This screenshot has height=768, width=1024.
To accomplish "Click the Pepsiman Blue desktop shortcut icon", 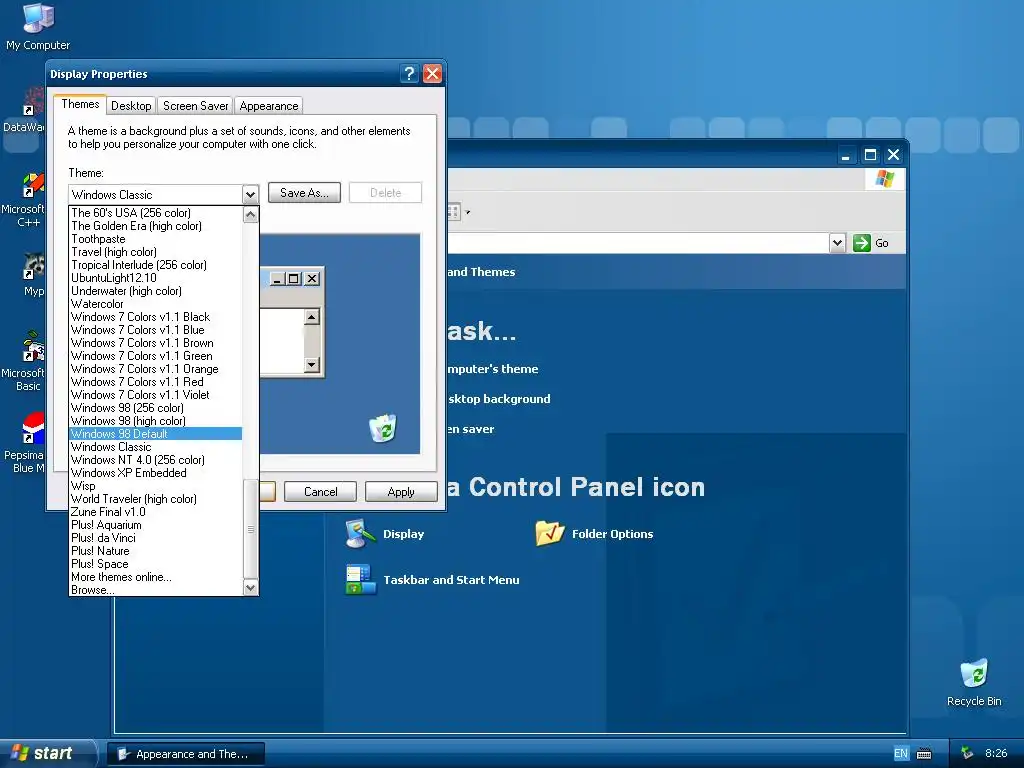I will tap(33, 429).
